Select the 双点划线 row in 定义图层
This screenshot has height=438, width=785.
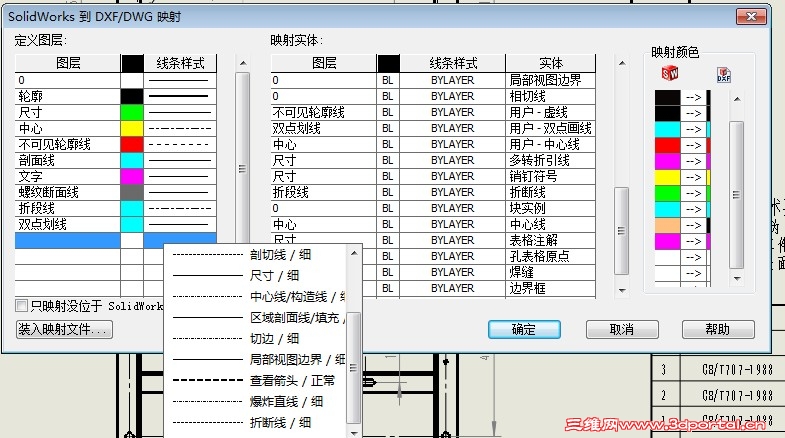116,224
